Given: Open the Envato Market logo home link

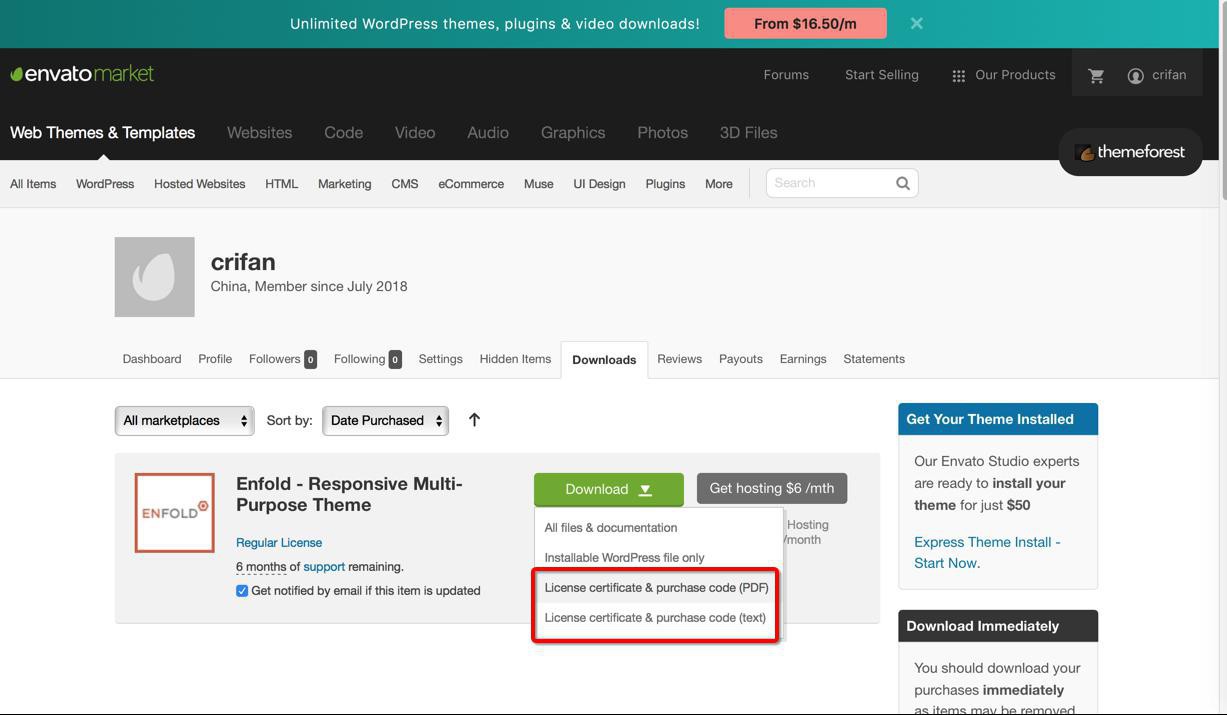Looking at the screenshot, I should 82,74.
